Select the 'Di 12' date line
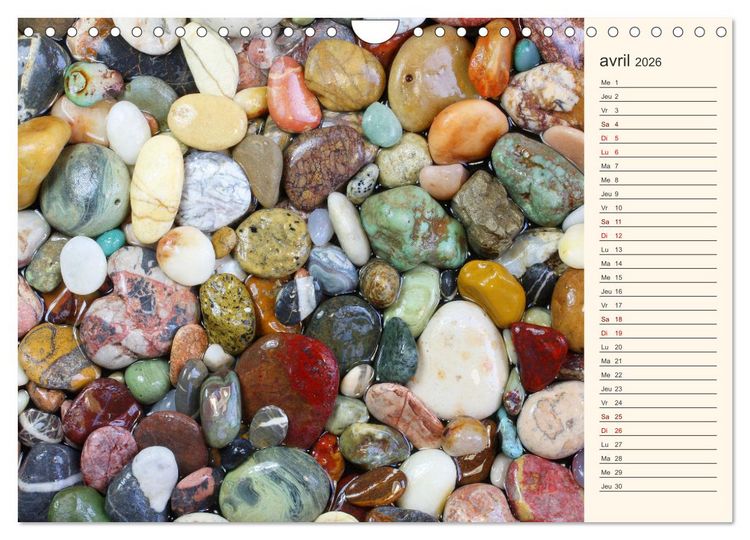Image resolution: width=750 pixels, height=540 pixels. (x=658, y=235)
